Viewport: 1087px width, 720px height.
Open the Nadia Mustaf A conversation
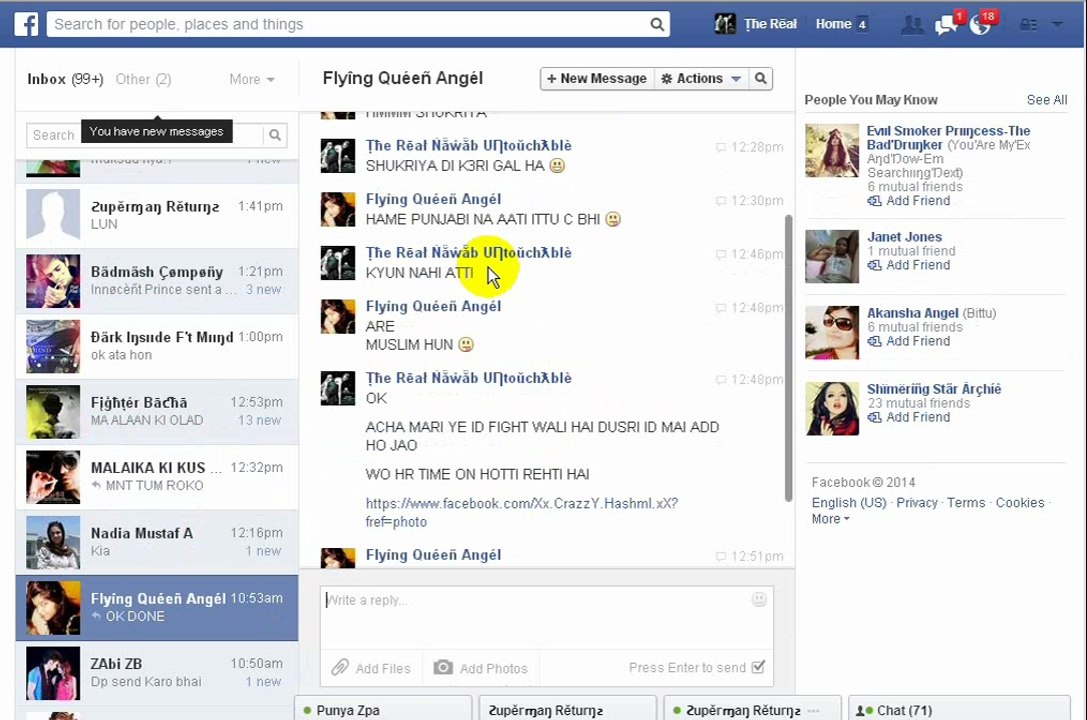(157, 542)
